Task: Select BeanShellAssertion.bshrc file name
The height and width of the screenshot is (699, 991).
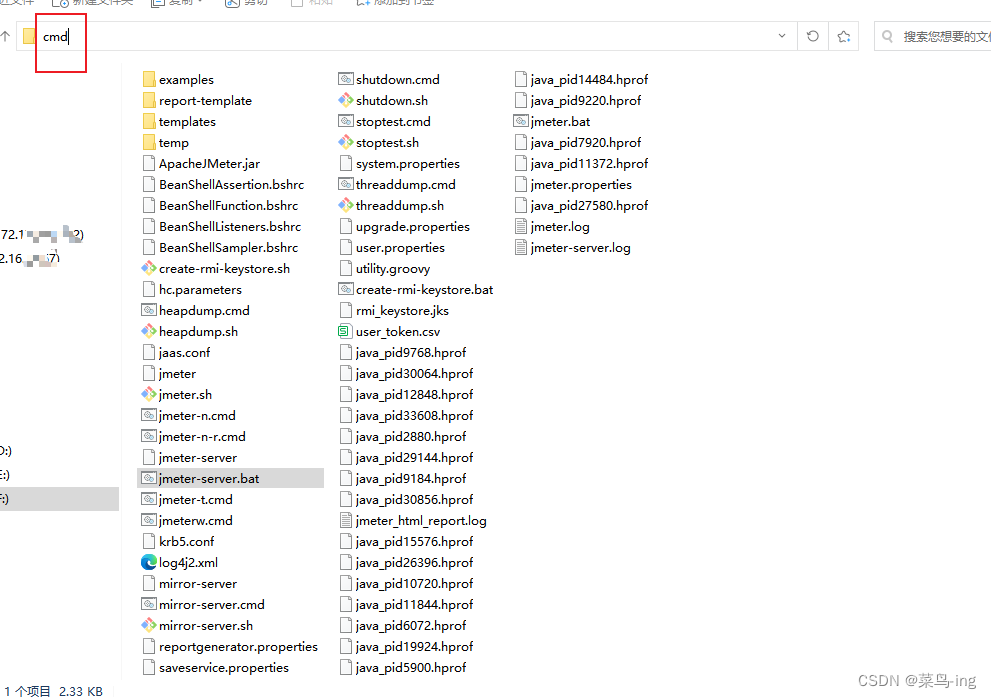Action: pyautogui.click(x=231, y=185)
